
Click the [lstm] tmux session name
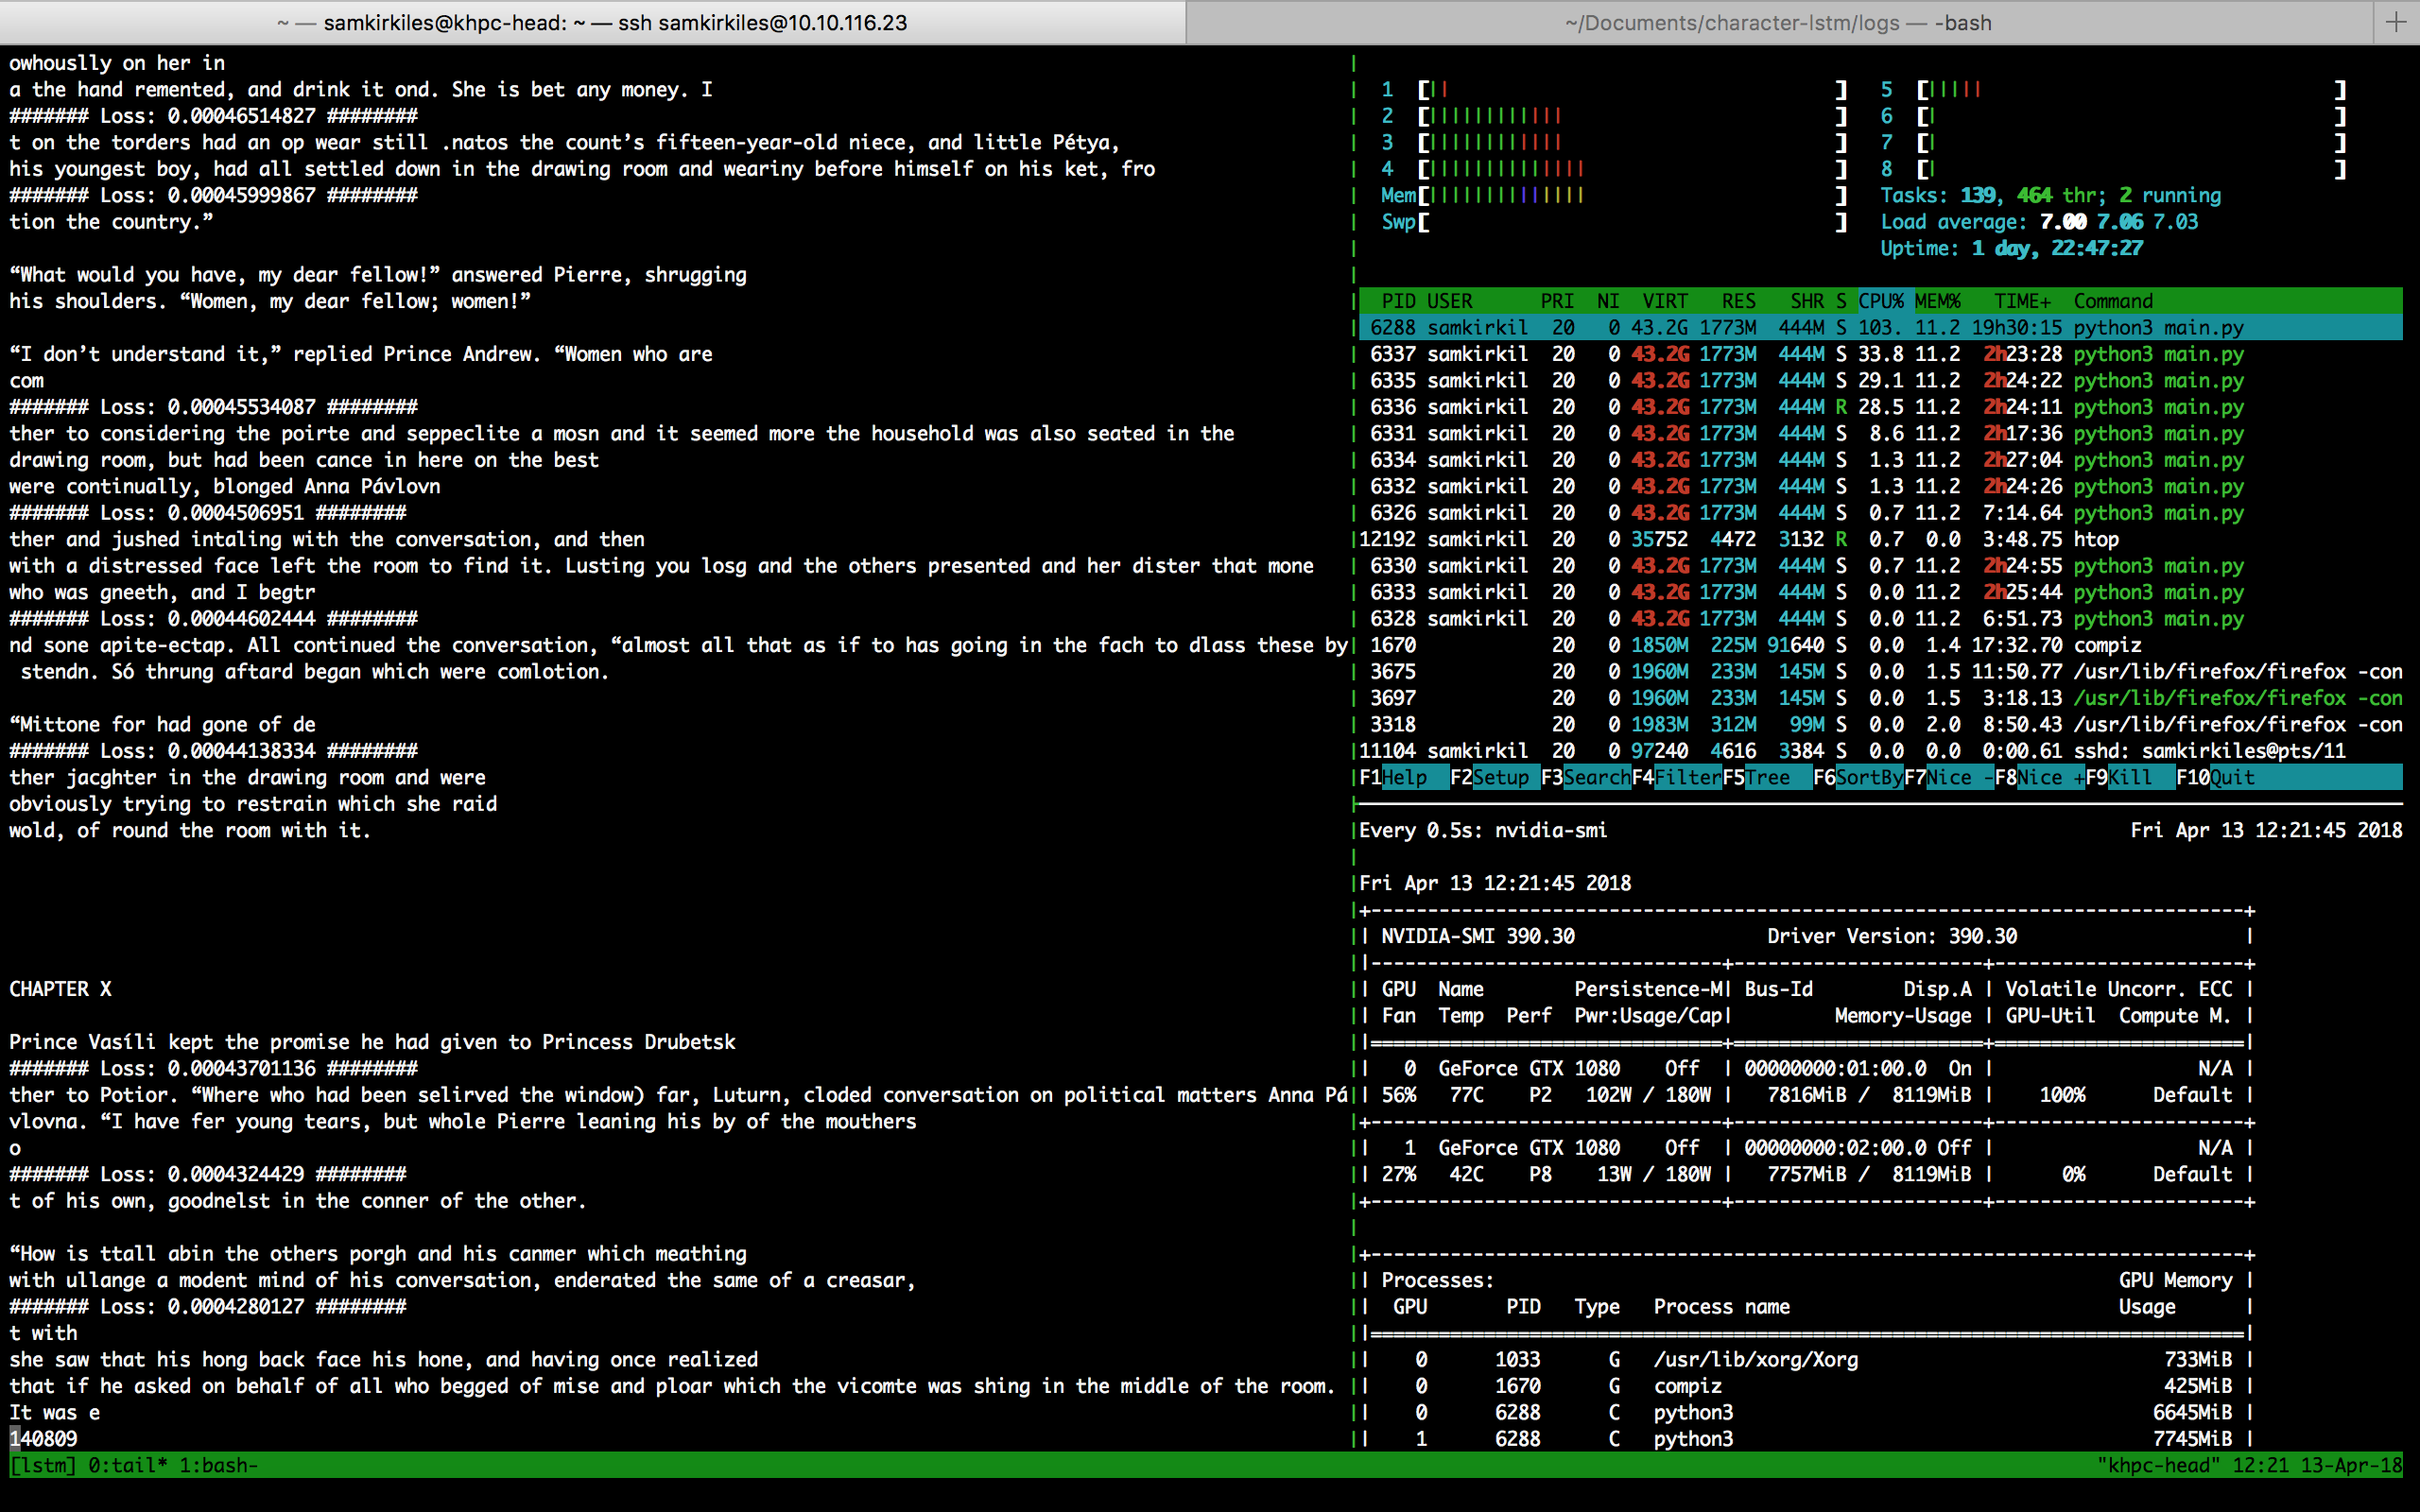click(x=43, y=1466)
